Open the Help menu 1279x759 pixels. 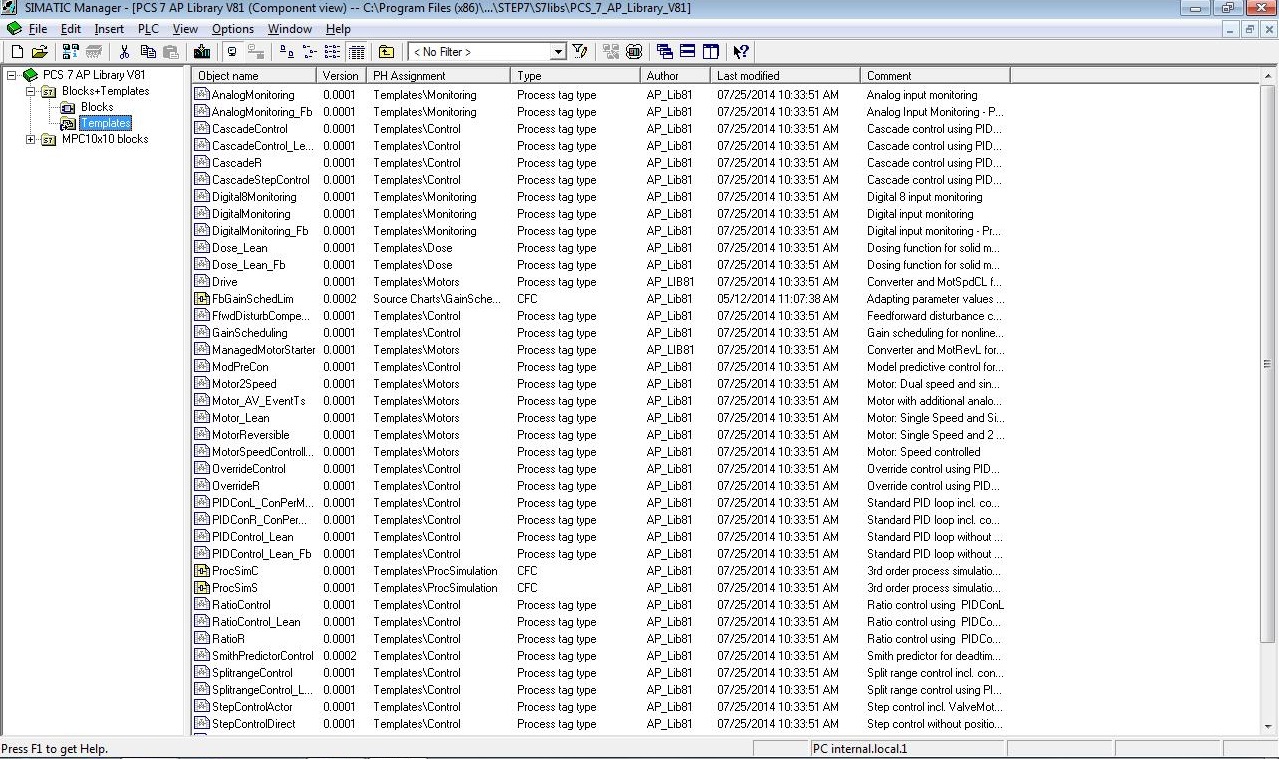point(338,29)
